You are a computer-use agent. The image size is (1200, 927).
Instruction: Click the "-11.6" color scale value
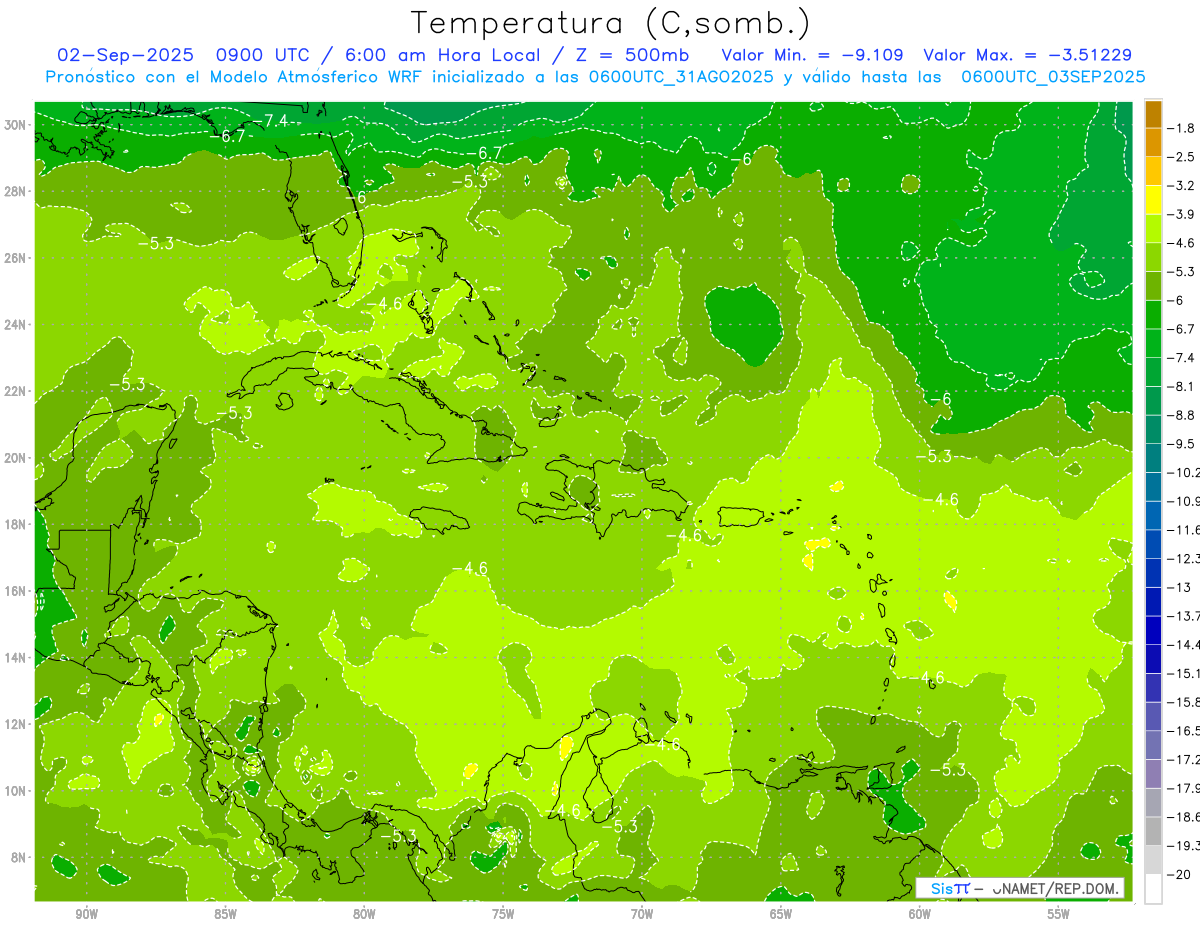tap(1183, 529)
